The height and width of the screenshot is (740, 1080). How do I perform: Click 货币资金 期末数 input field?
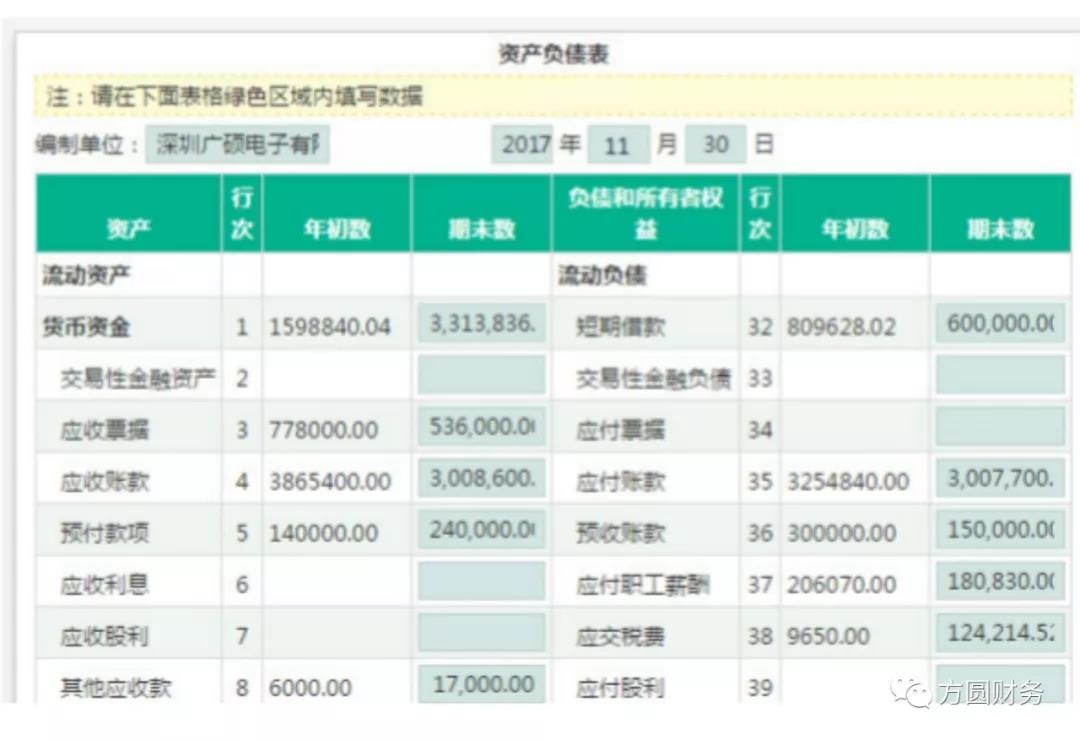tap(481, 324)
